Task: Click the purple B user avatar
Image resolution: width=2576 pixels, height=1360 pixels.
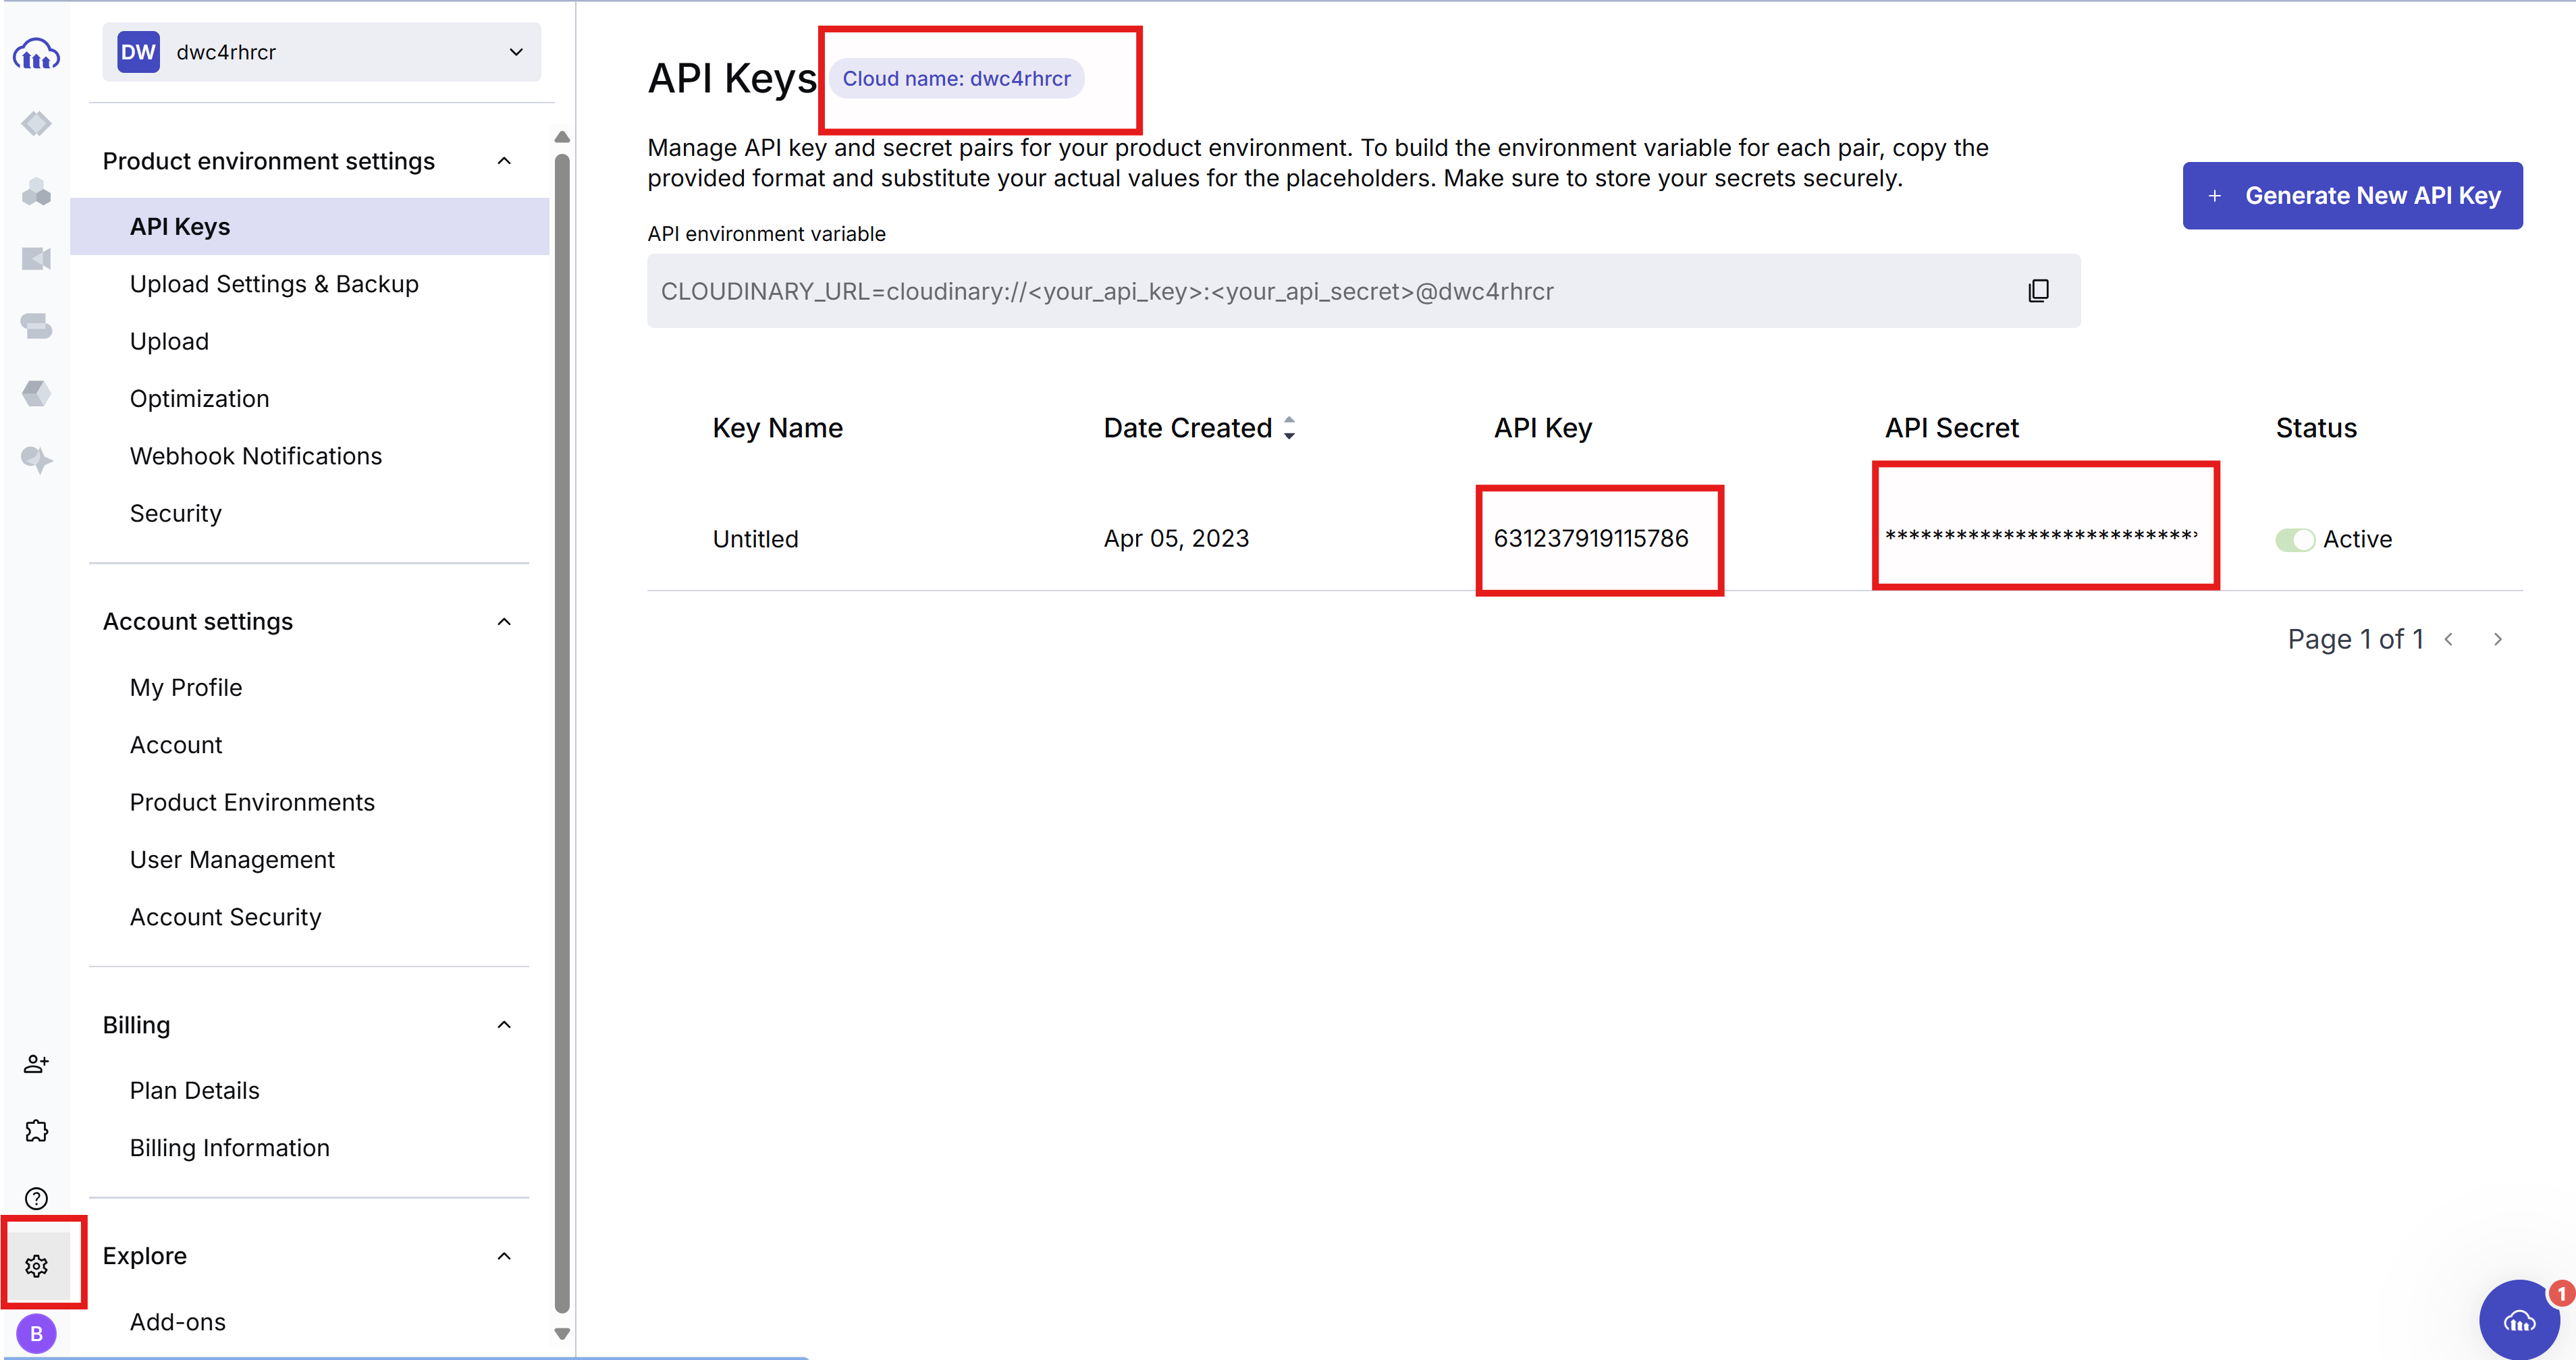Action: coord(36,1333)
